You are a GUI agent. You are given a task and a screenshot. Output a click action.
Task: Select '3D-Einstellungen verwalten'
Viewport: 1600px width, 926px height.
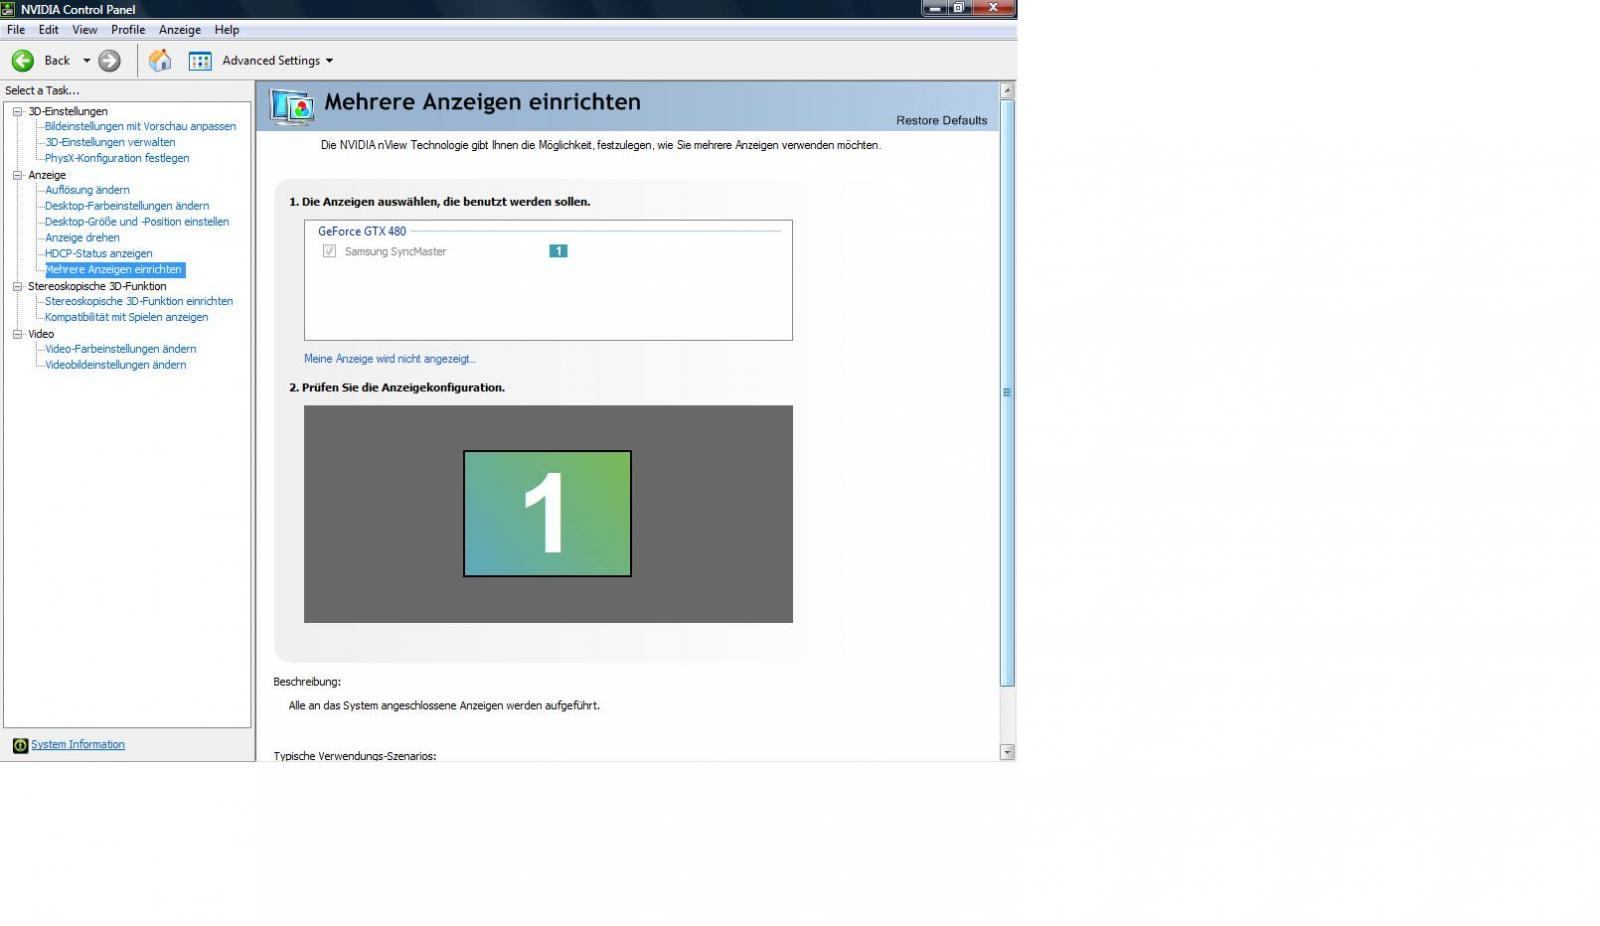pyautogui.click(x=110, y=143)
